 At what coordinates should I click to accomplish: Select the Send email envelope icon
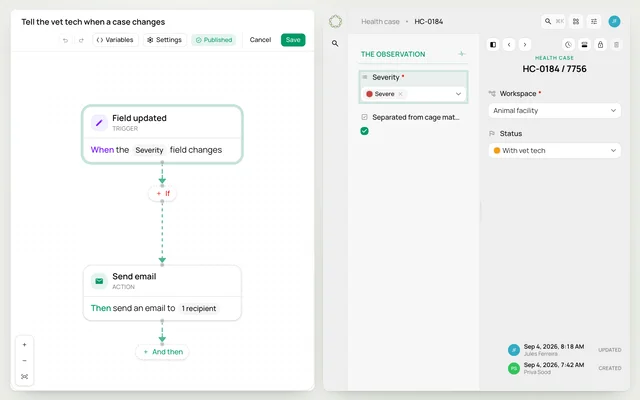99,281
